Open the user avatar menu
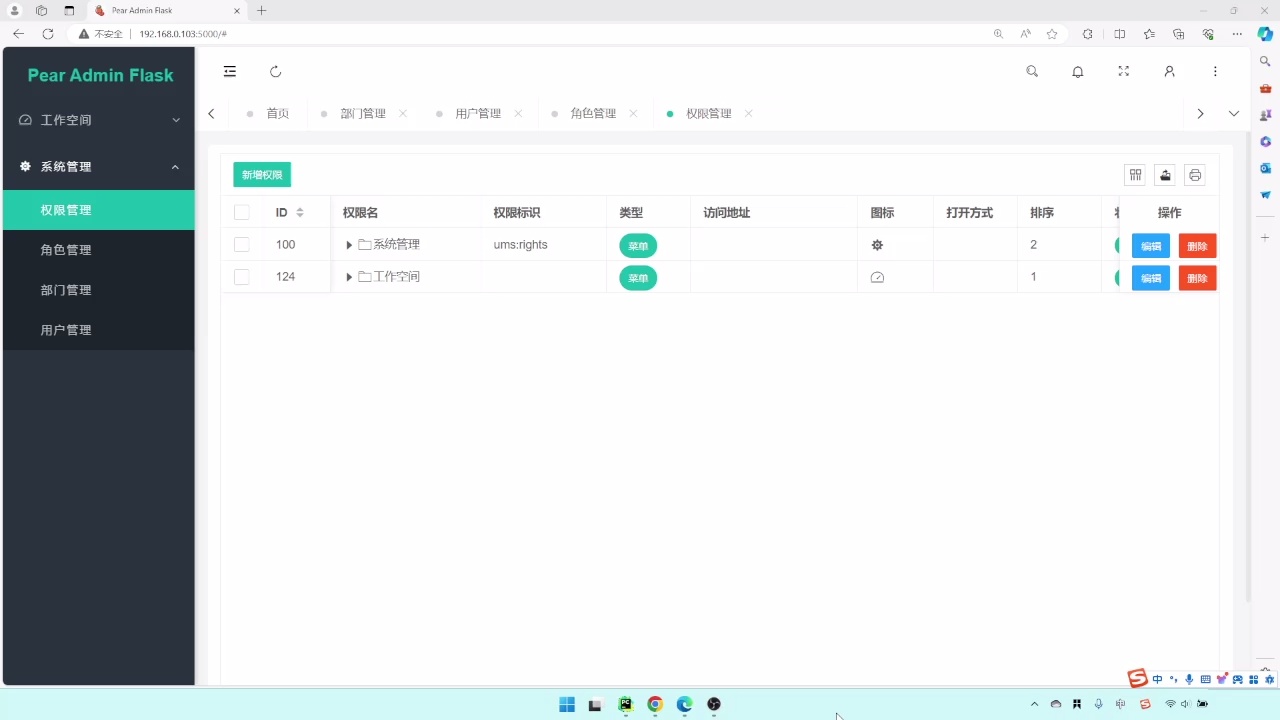 coord(1169,71)
